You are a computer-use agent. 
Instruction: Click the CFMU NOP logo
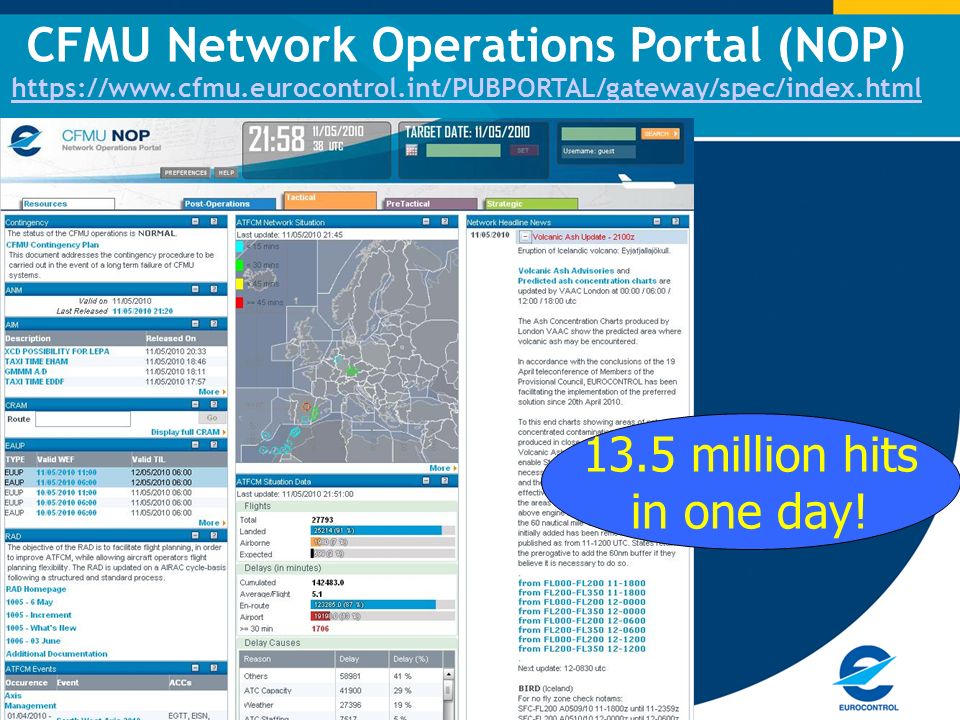pos(86,141)
